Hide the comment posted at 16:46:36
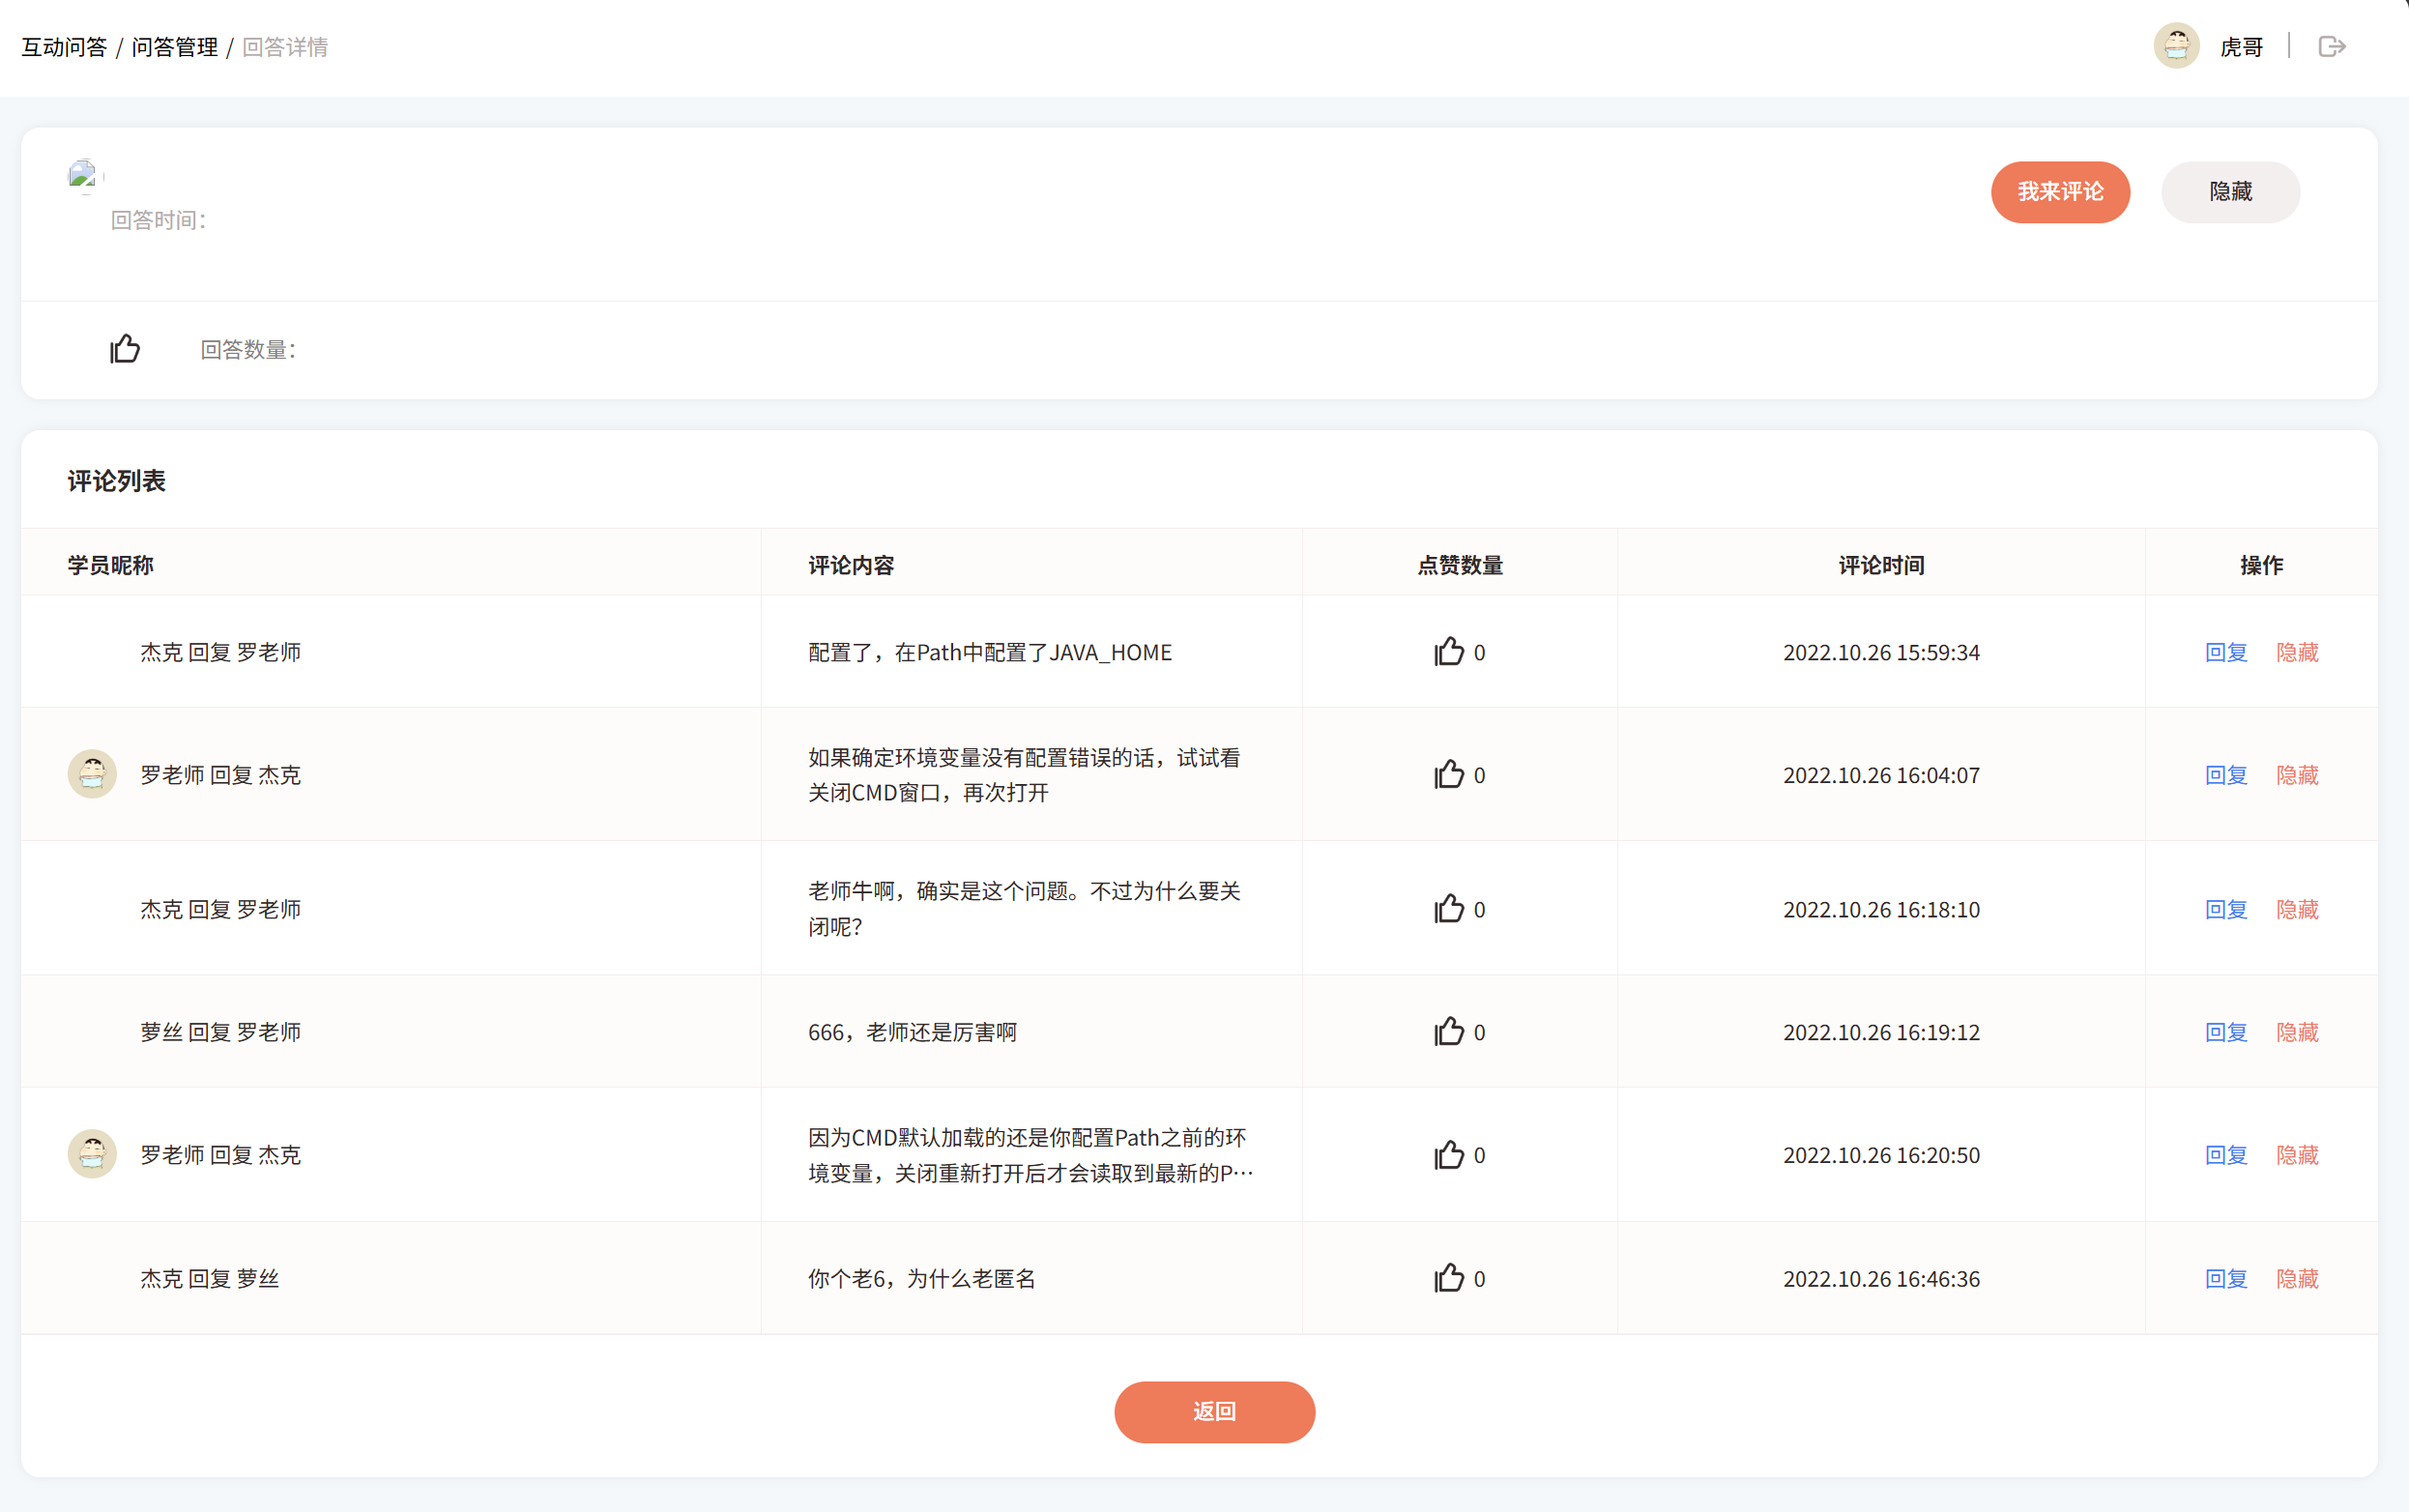Image resolution: width=2409 pixels, height=1512 pixels. click(x=2297, y=1278)
